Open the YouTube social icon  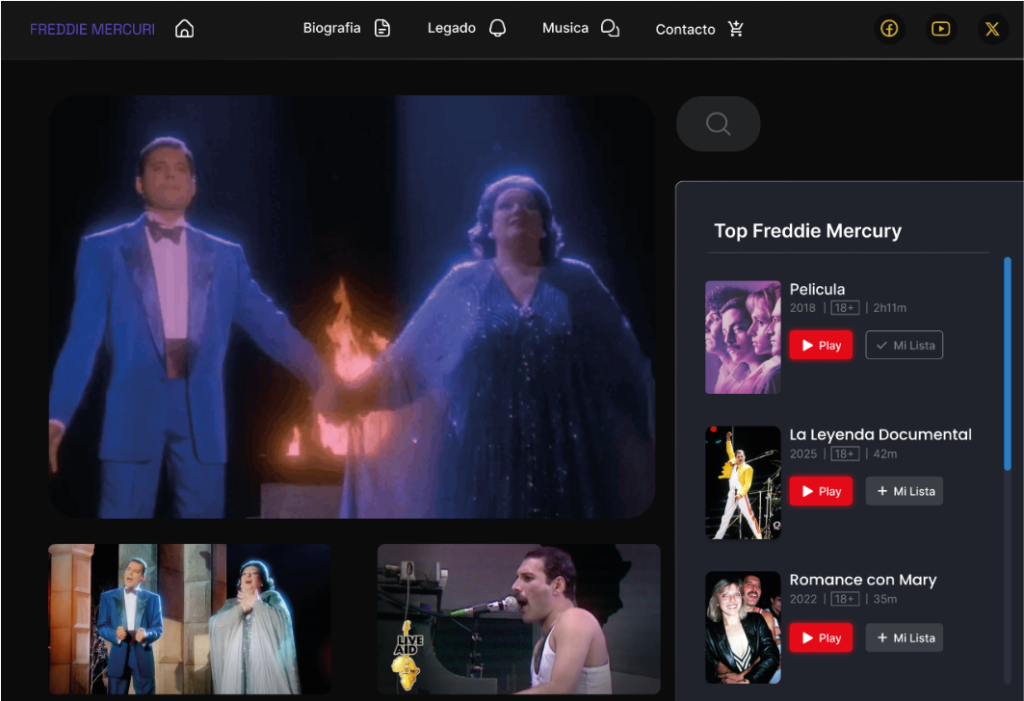point(940,29)
